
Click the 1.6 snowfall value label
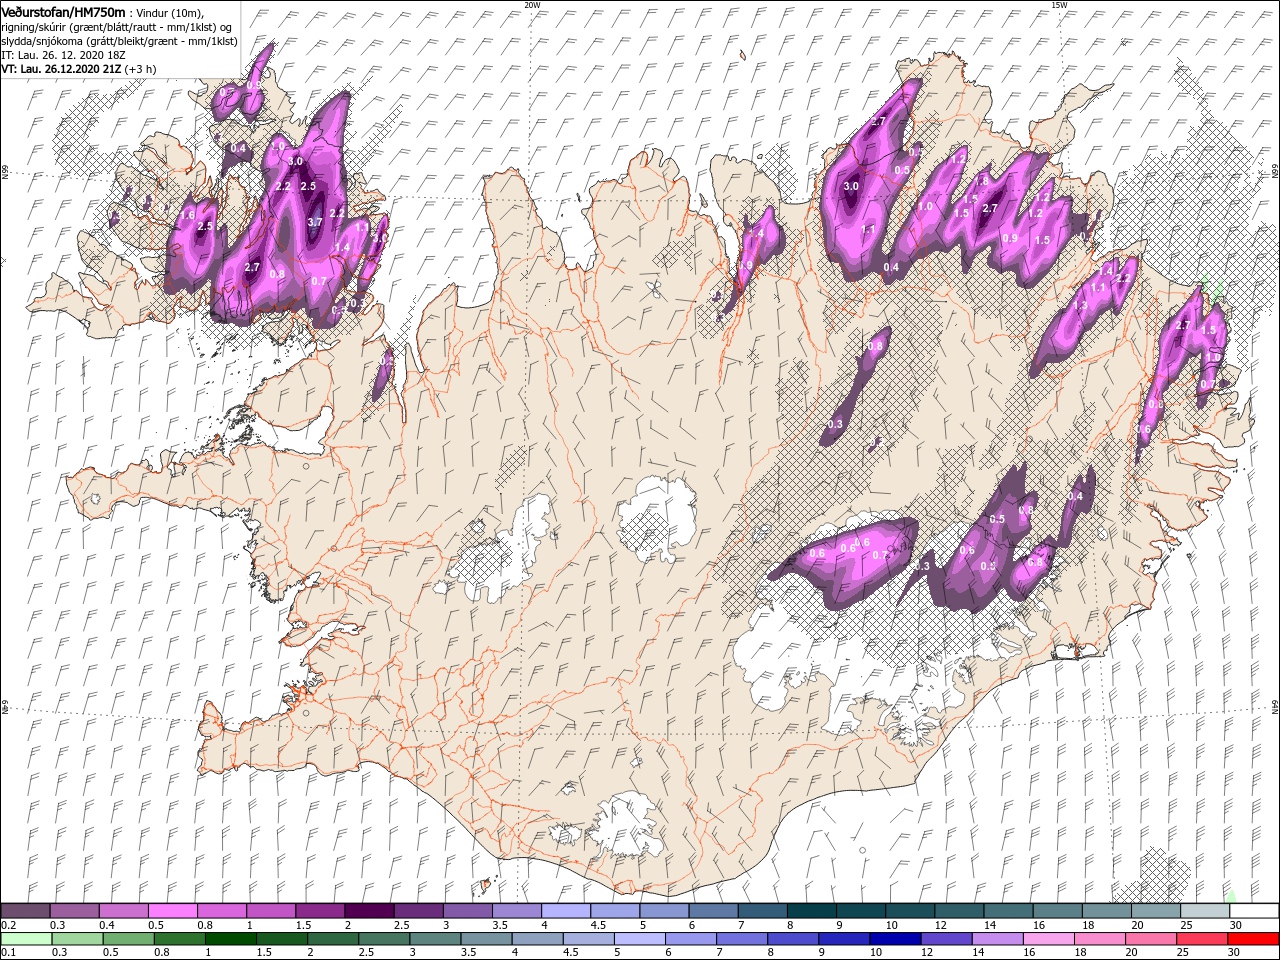click(187, 215)
